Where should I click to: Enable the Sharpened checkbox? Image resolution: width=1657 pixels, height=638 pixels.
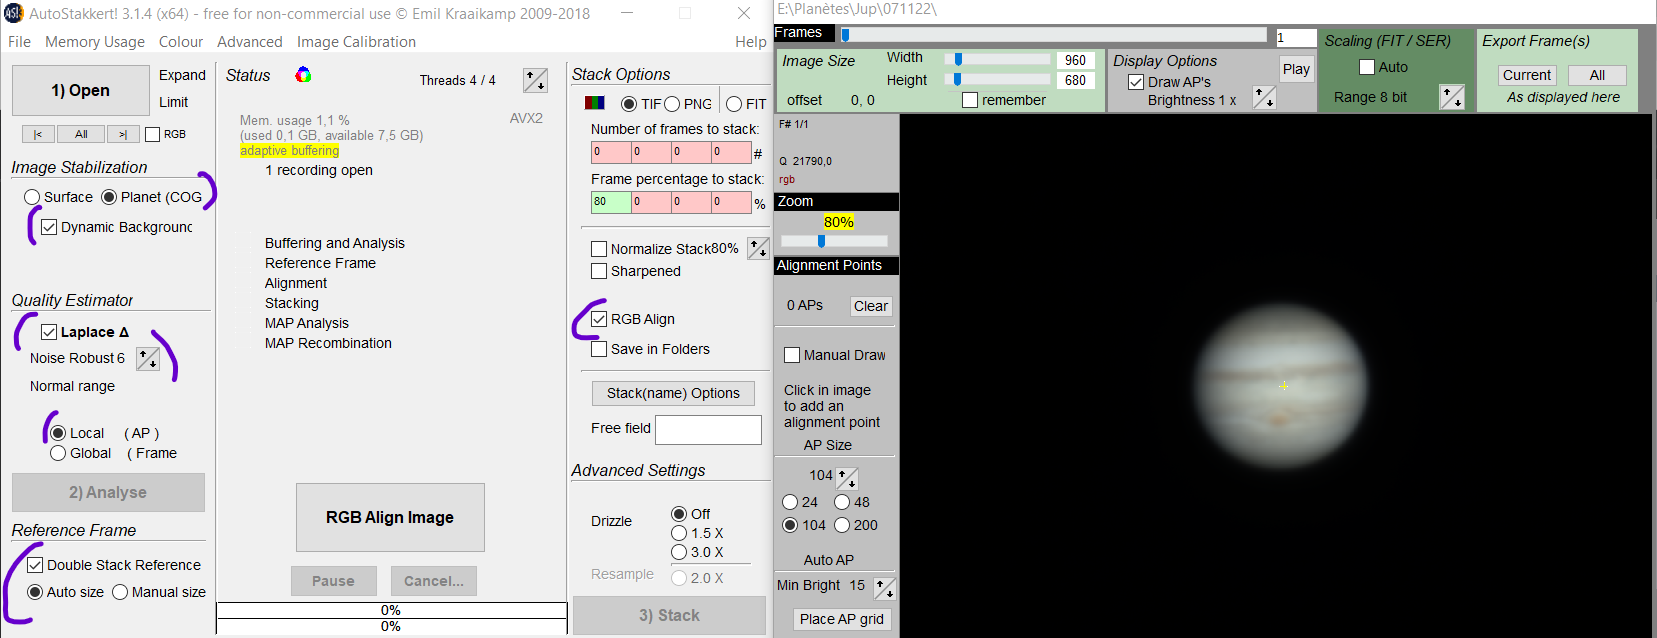599,271
